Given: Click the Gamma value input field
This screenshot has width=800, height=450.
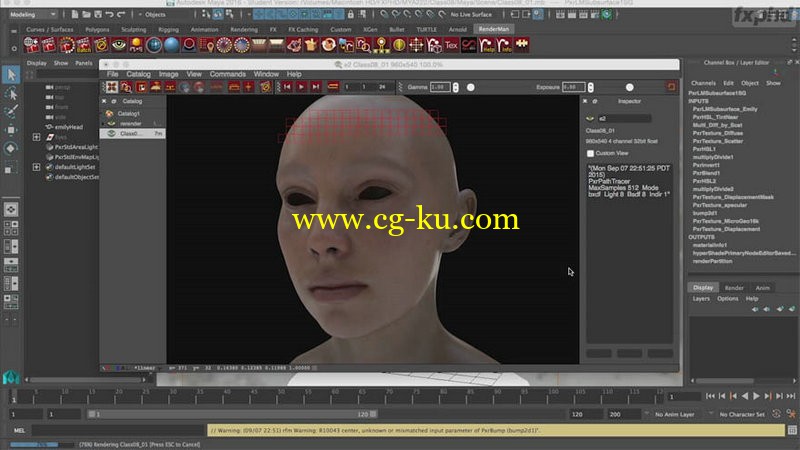Looking at the screenshot, I should pyautogui.click(x=440, y=87).
